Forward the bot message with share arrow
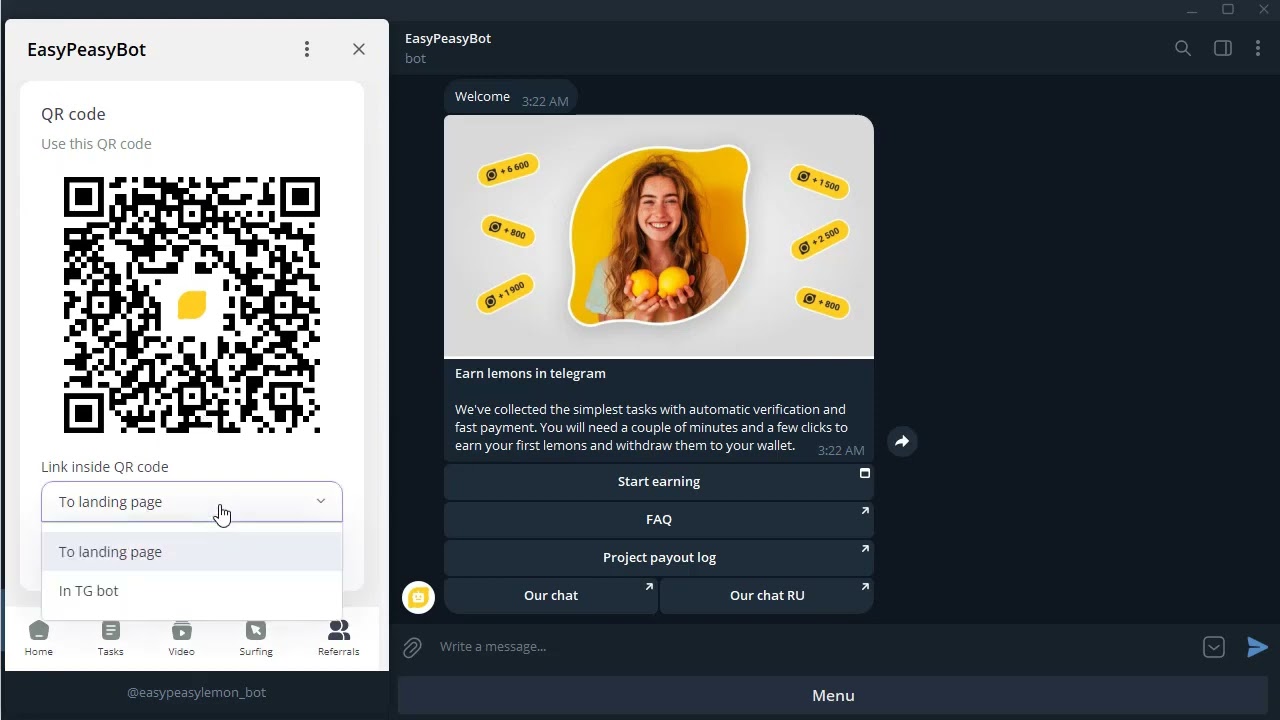Viewport: 1280px width, 720px height. [902, 441]
